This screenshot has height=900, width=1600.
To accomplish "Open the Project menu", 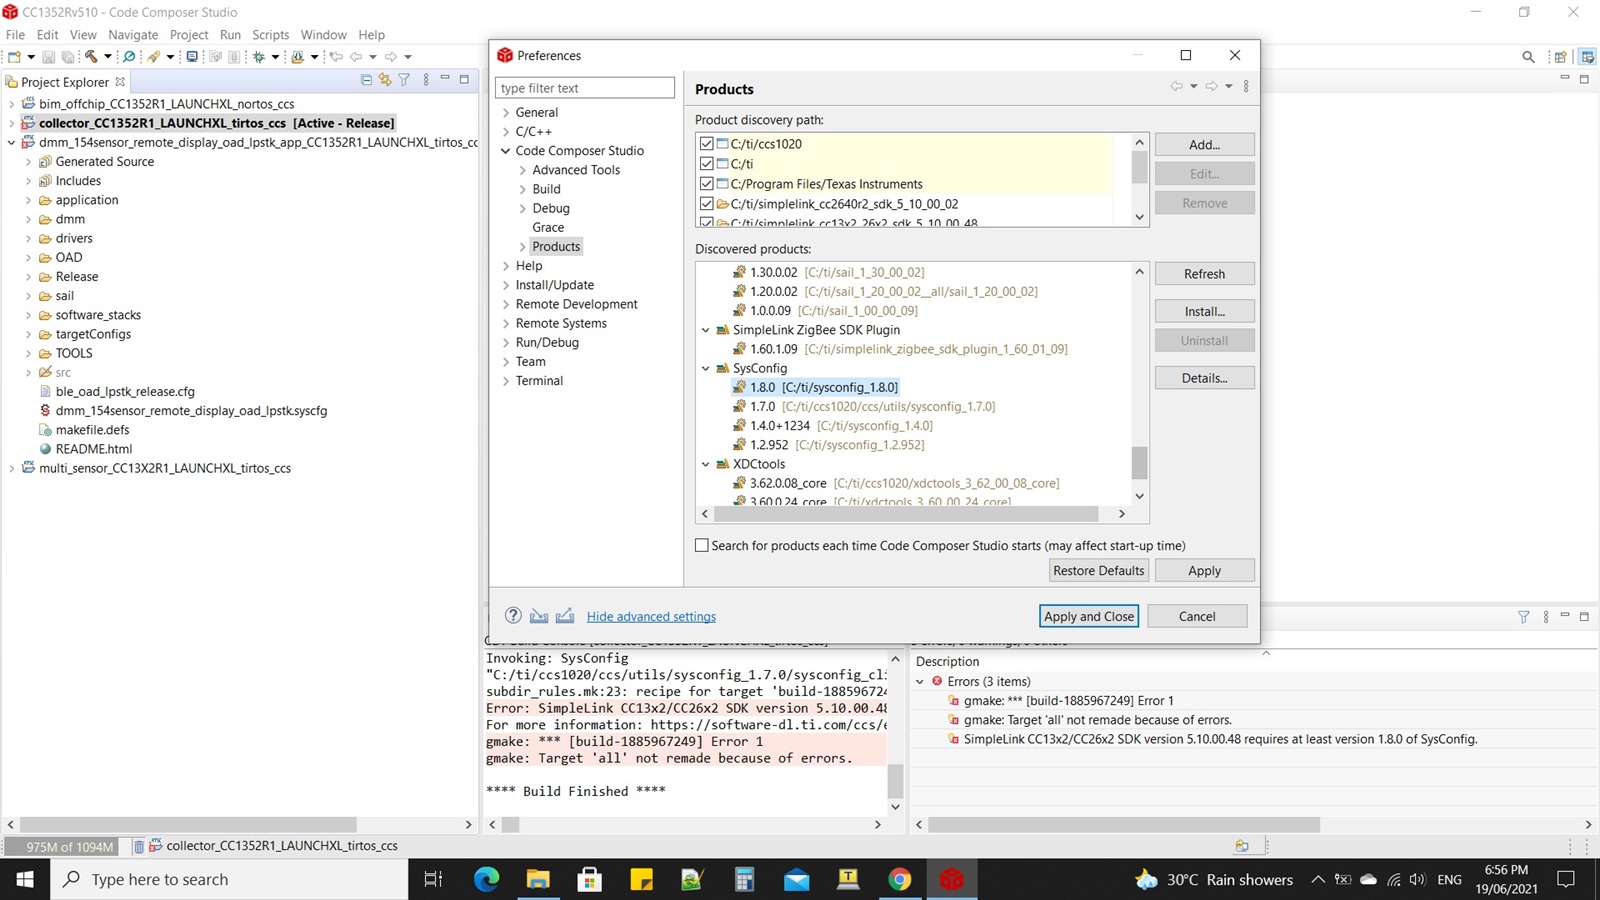I will point(189,34).
